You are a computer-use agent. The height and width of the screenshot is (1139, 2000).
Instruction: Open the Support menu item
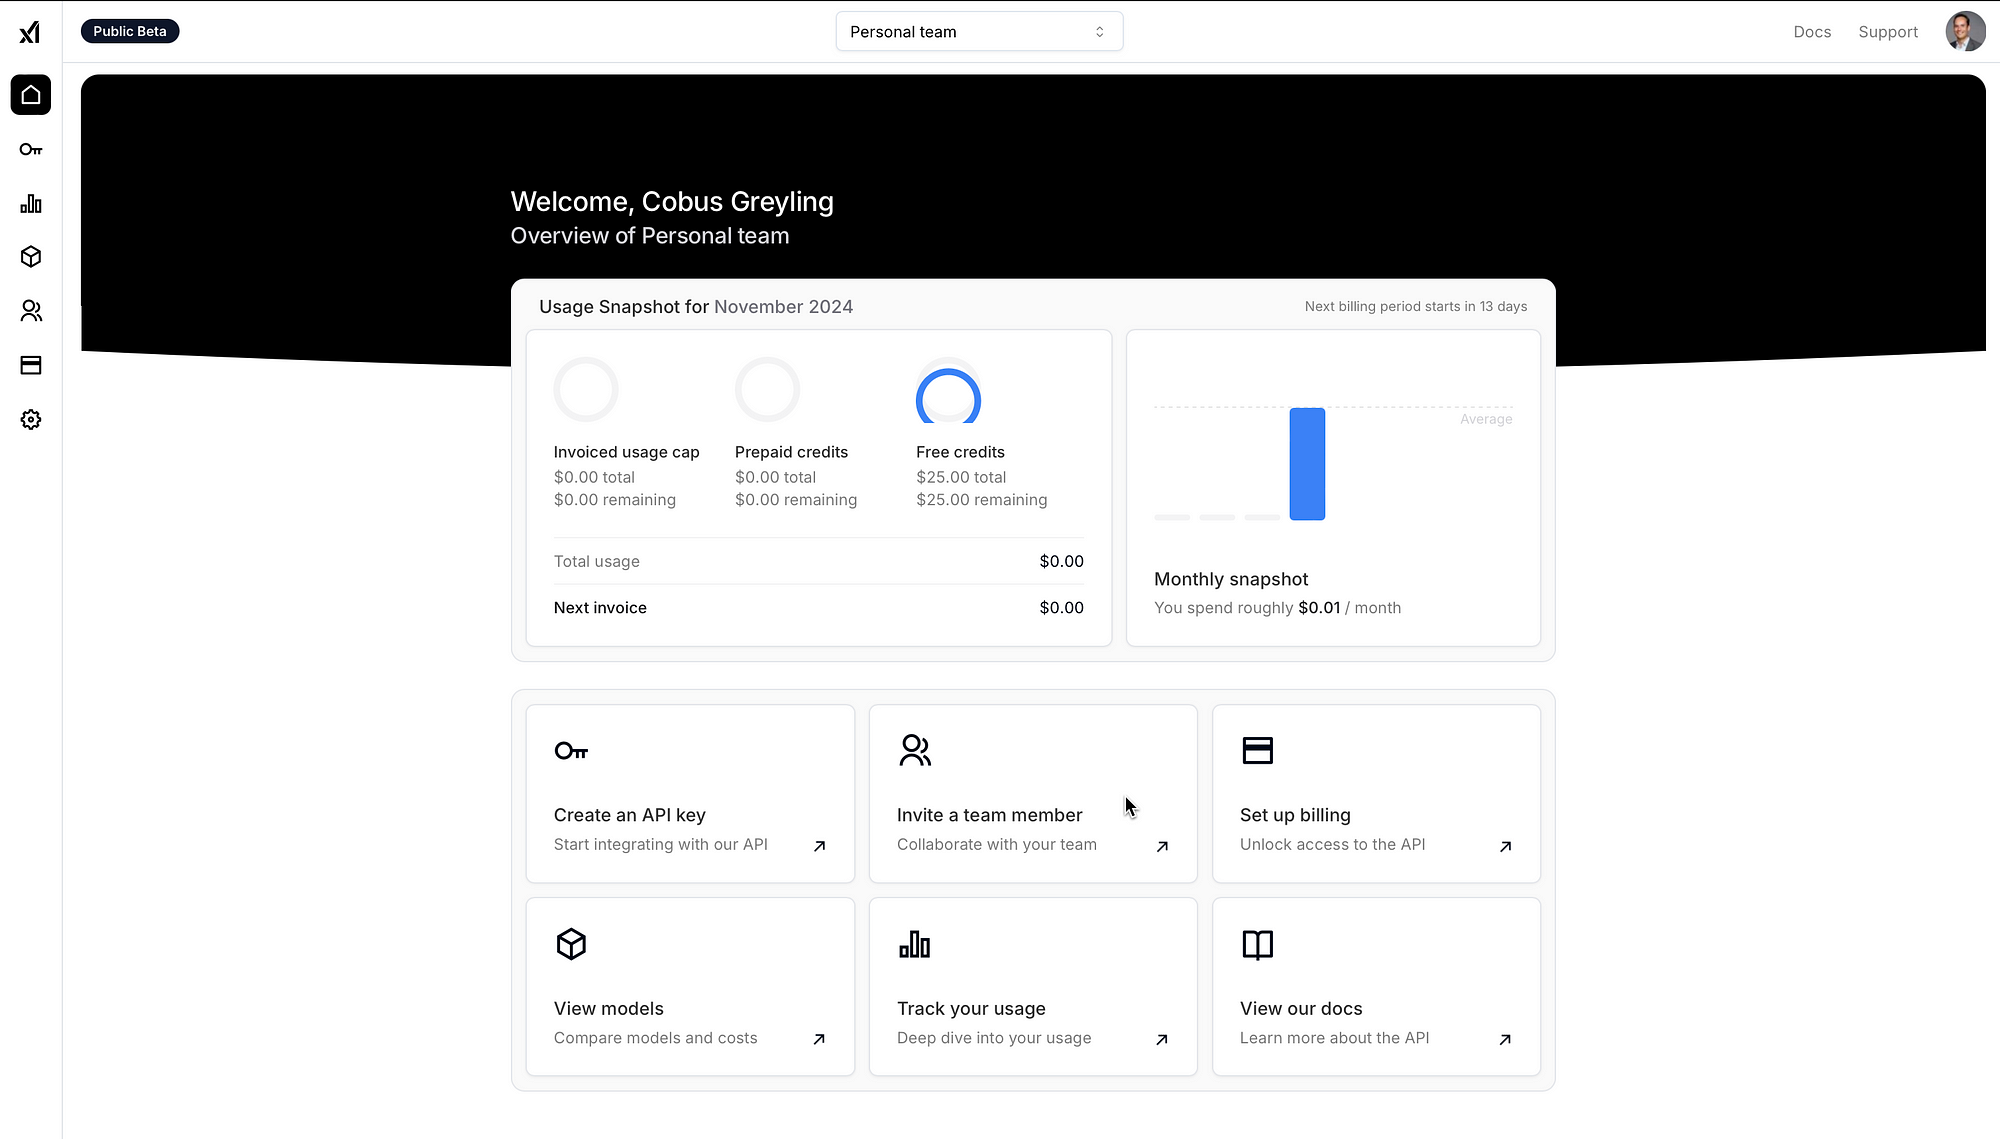pyautogui.click(x=1887, y=31)
